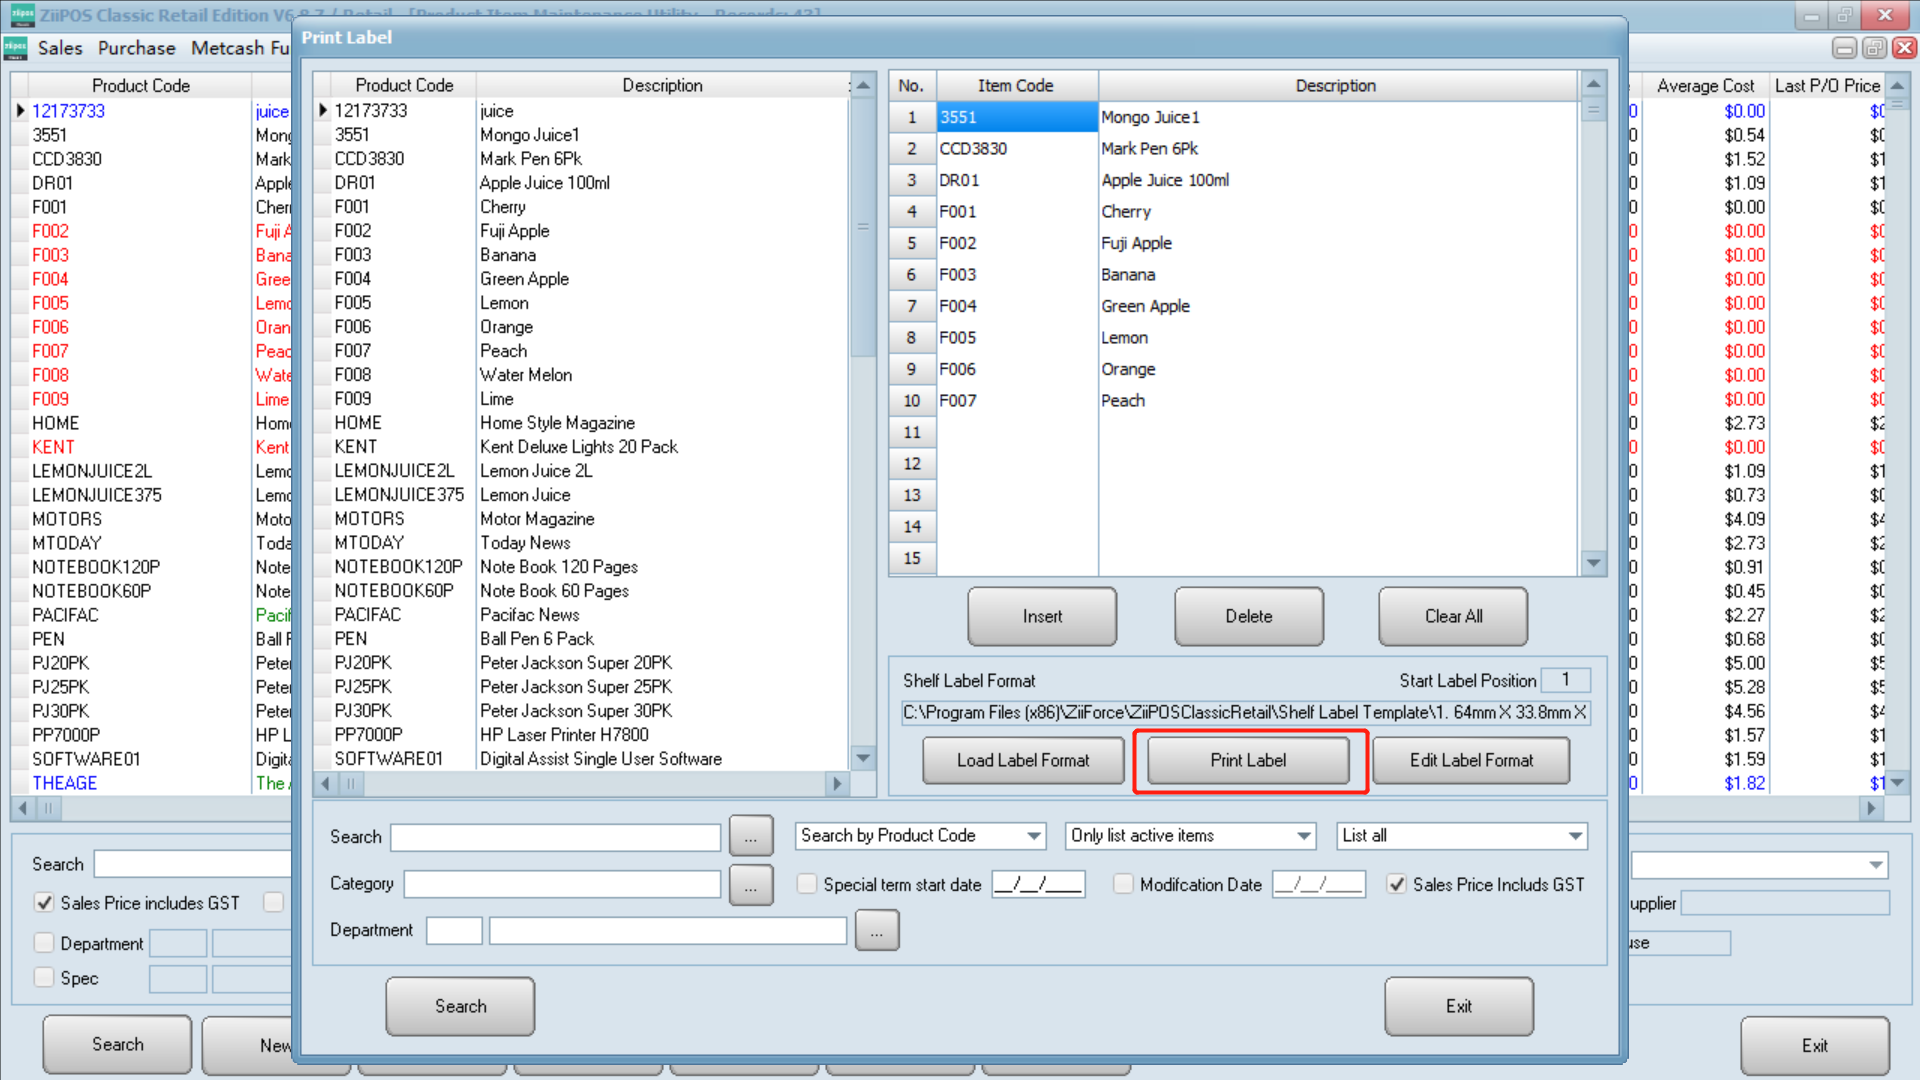1920x1080 pixels.
Task: Open the Category lookup via its ellipsis button
Action: [x=751, y=884]
